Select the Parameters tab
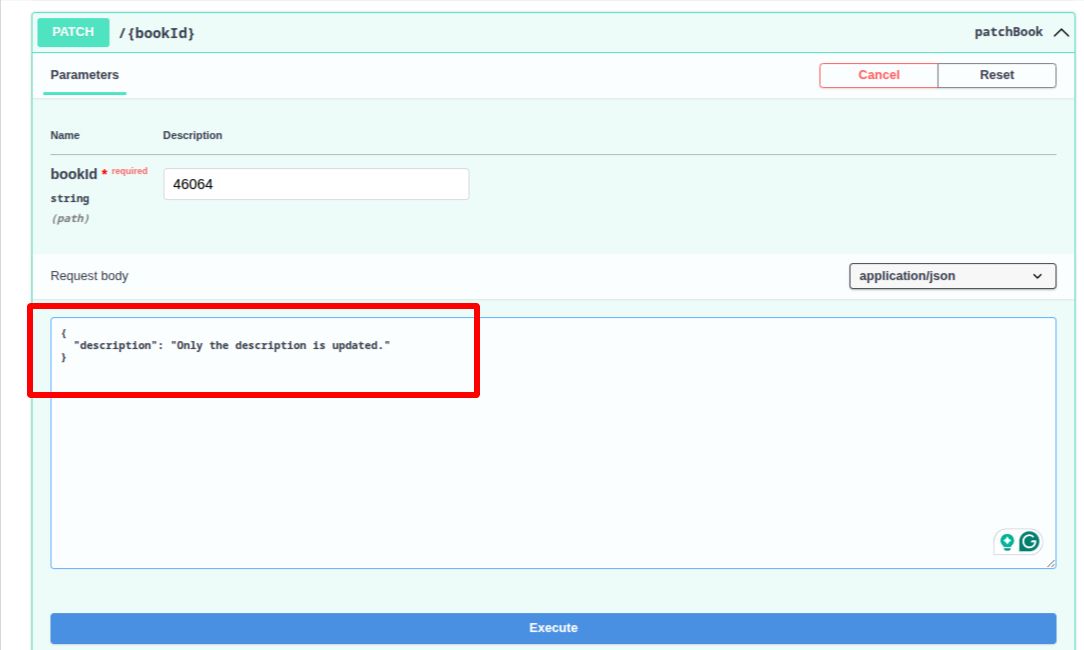 point(84,75)
